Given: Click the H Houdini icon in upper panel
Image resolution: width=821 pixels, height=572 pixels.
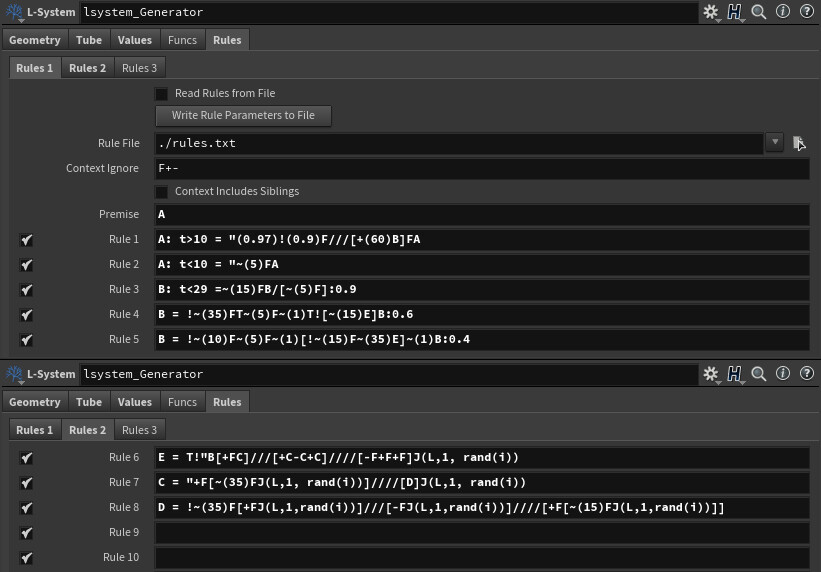Looking at the screenshot, I should [x=735, y=12].
